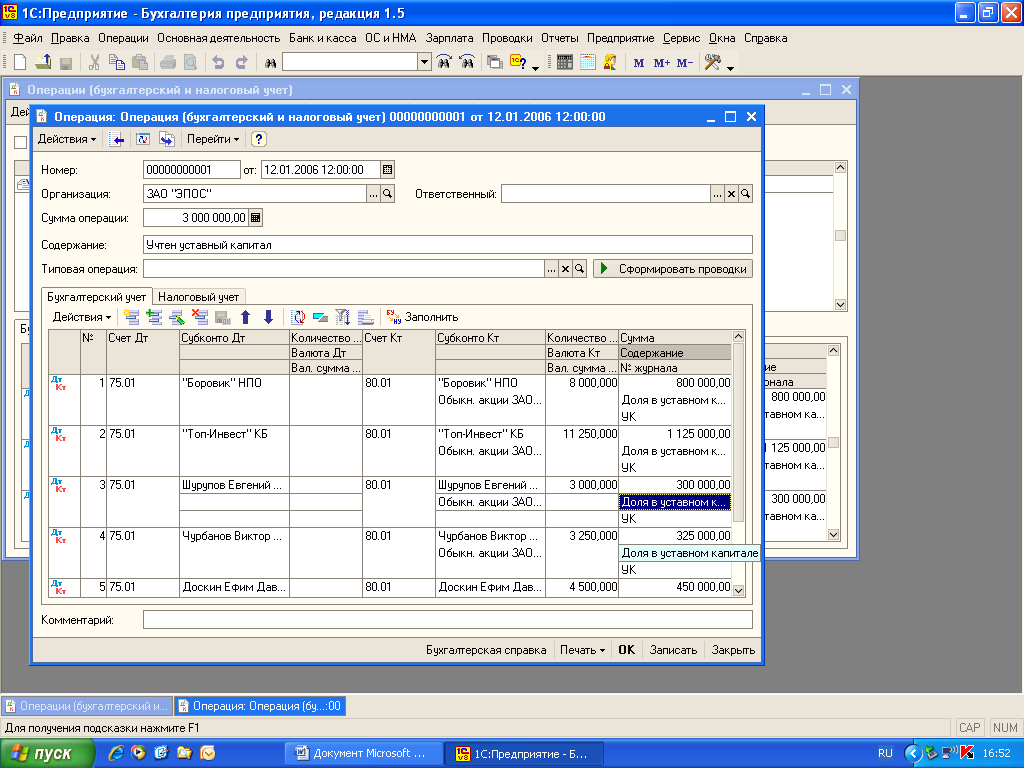Viewport: 1024px width, 768px height.
Task: Click the delete row red X icon
Action: pyautogui.click(x=200, y=317)
